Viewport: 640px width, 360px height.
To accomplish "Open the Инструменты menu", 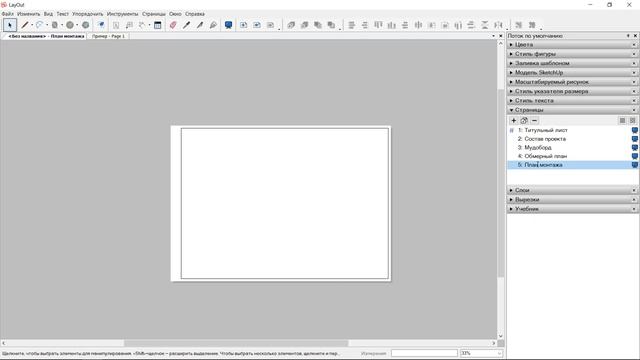I will (x=122, y=14).
